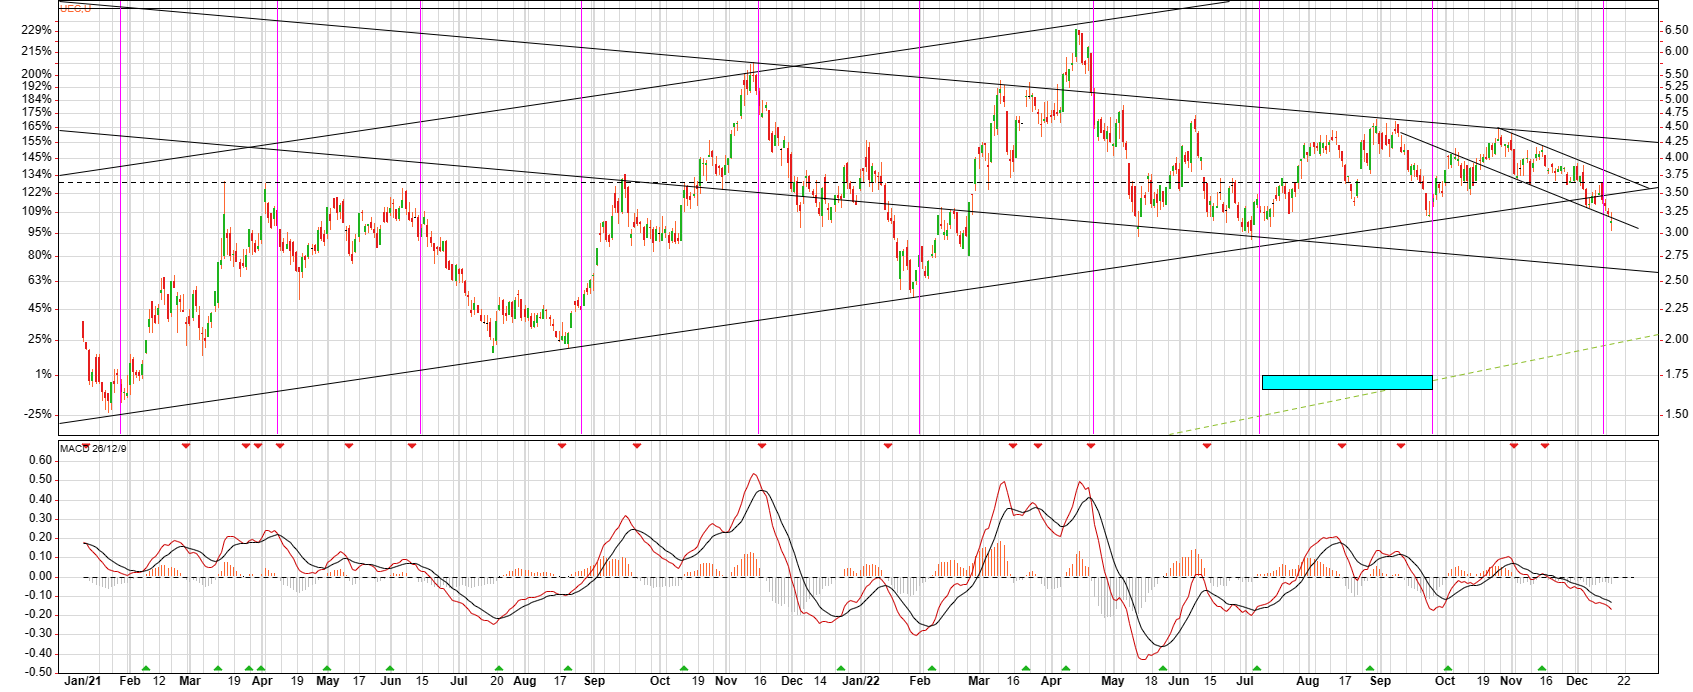Click red down-triangle directly right of MACD label
1693x692 pixels.
pyautogui.click(x=186, y=445)
